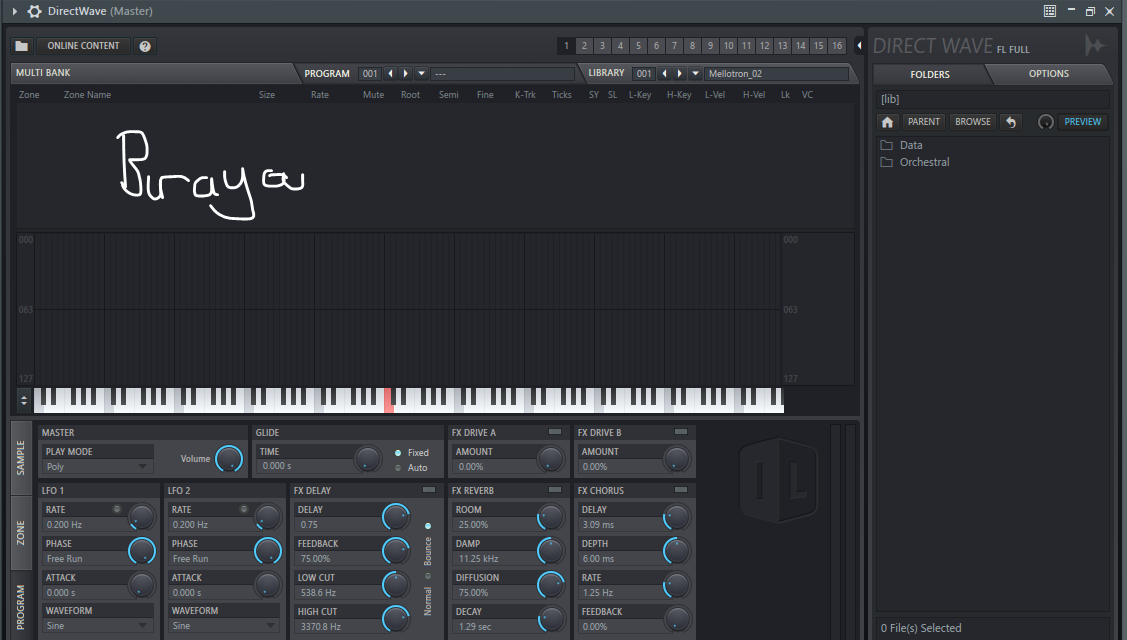Adjust FX Chorus Rate knob
Image resolution: width=1127 pixels, height=640 pixels.
point(676,585)
